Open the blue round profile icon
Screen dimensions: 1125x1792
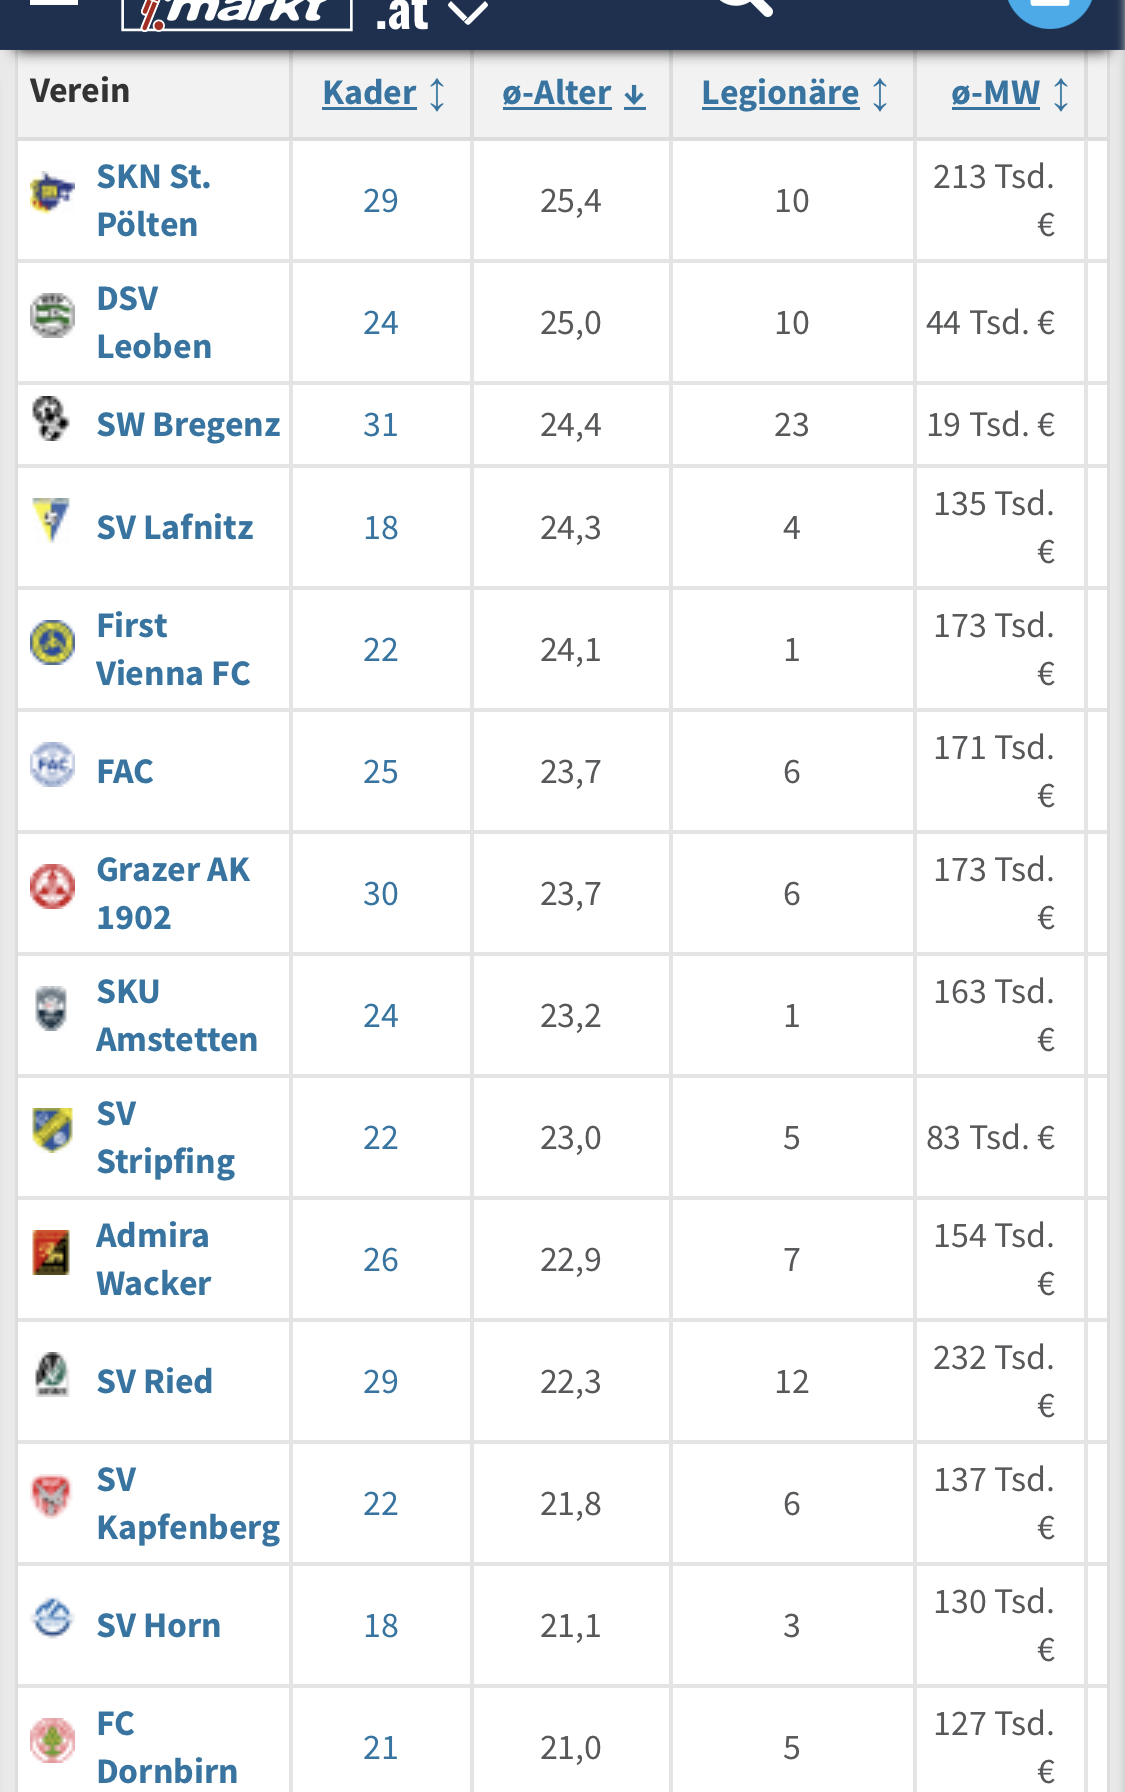(x=1049, y=8)
